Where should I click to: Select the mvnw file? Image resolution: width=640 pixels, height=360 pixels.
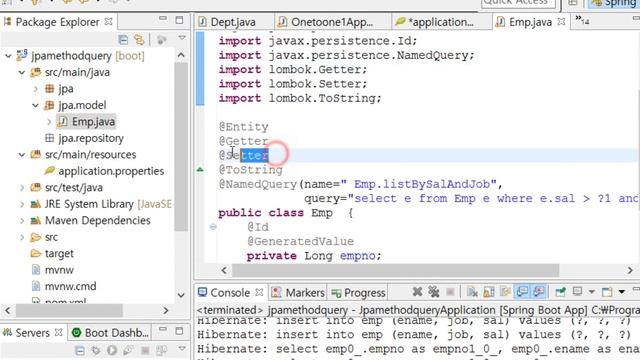(59, 270)
